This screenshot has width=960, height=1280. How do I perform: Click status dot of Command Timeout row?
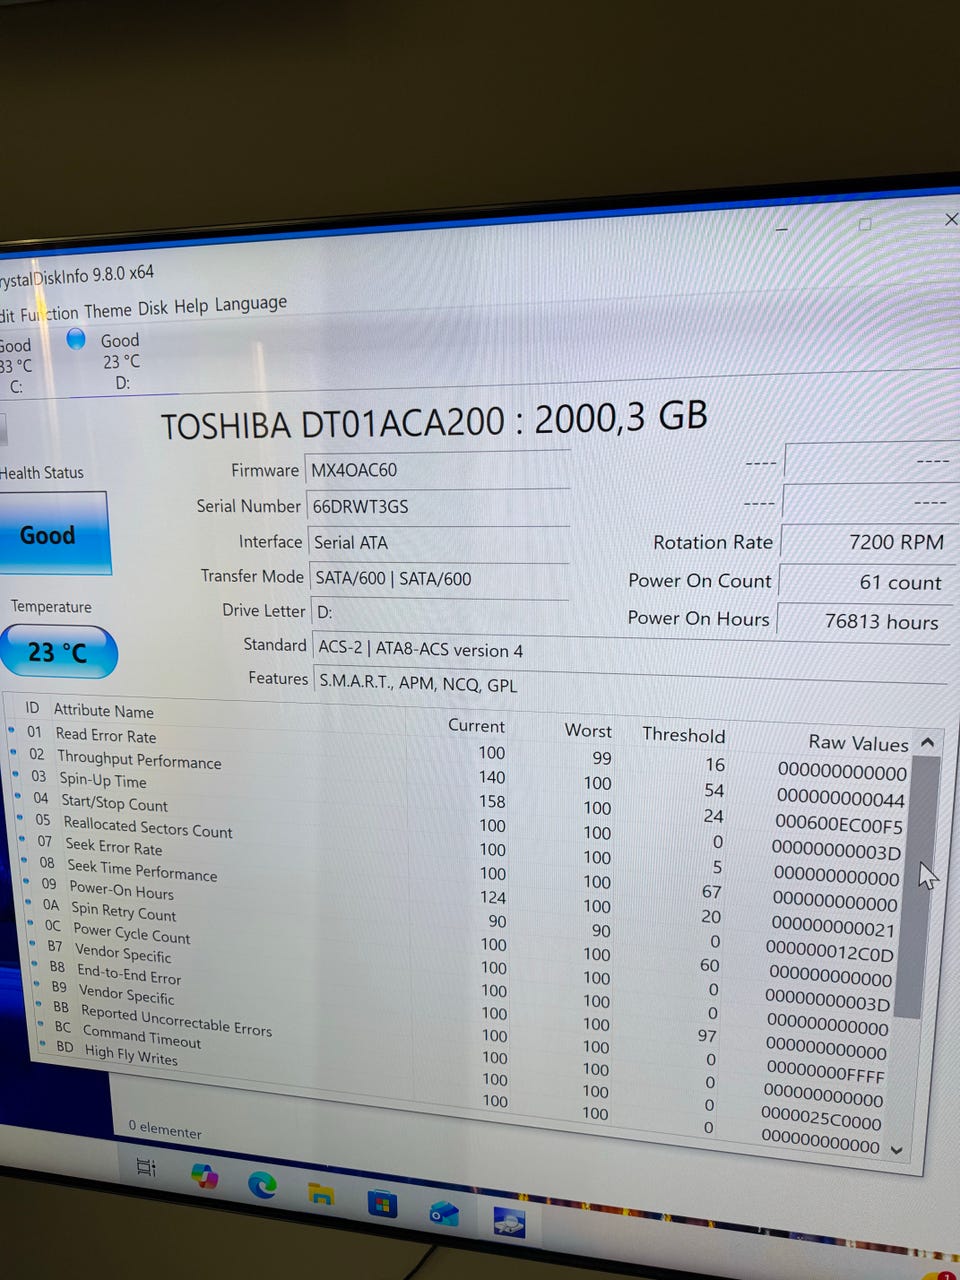click(x=42, y=1024)
